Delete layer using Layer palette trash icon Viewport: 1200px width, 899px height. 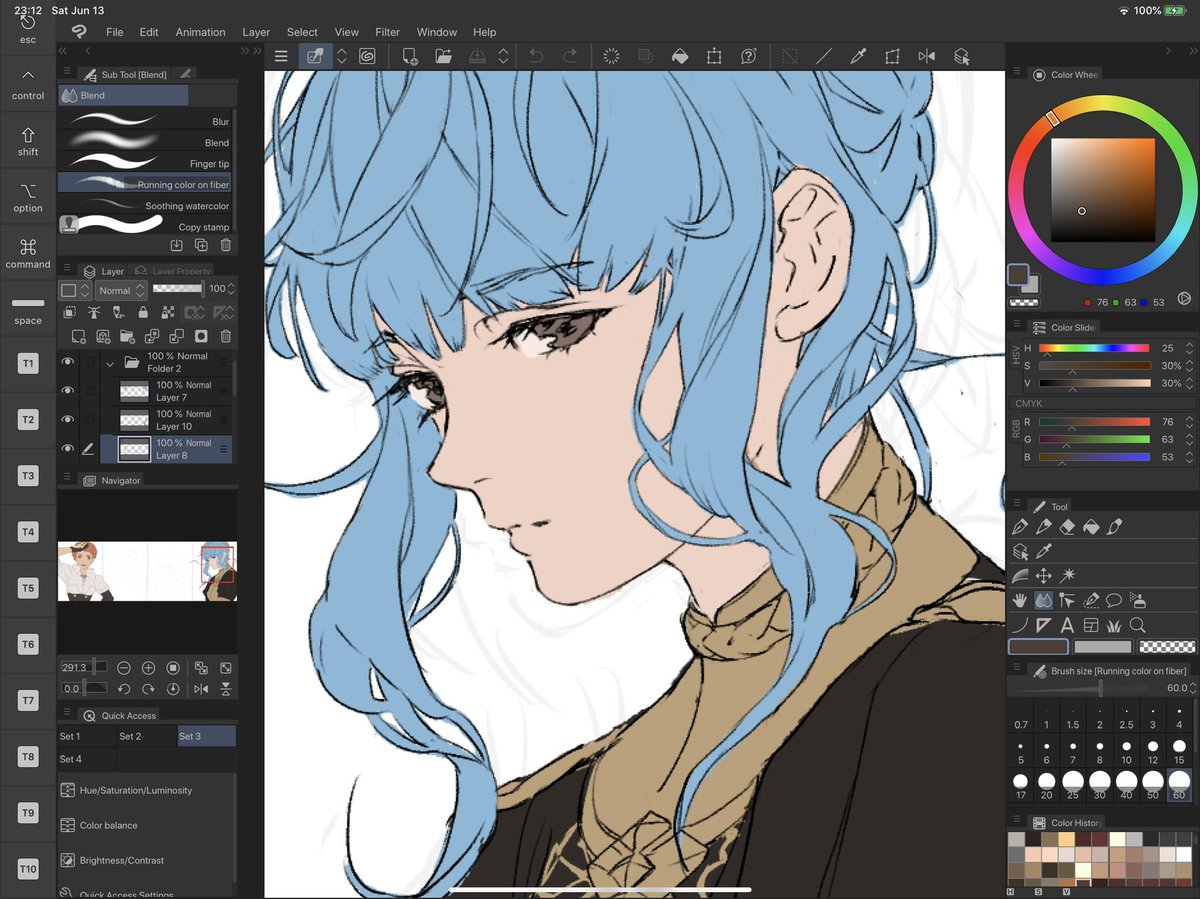point(226,337)
